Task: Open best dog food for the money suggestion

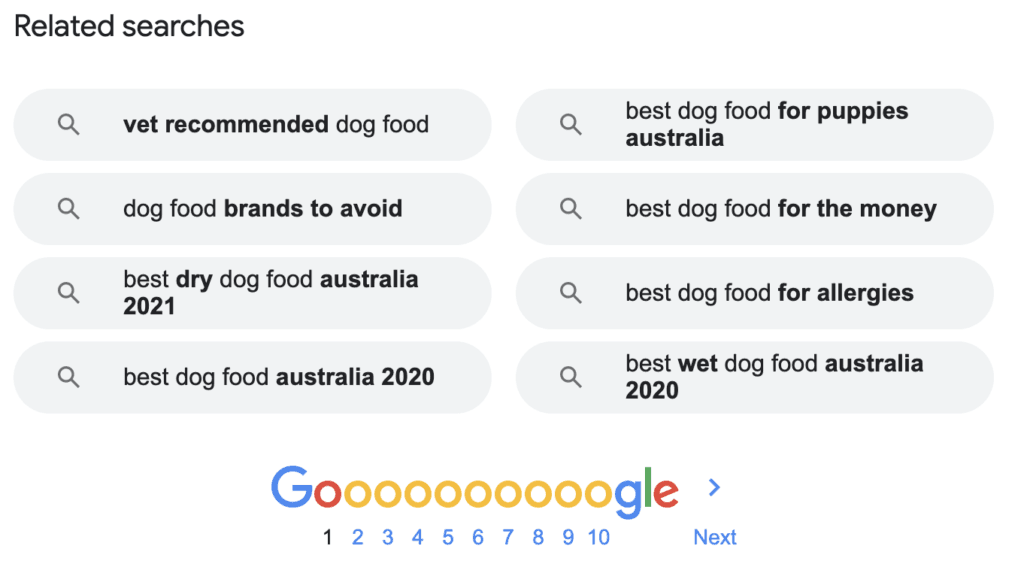Action: pos(781,209)
